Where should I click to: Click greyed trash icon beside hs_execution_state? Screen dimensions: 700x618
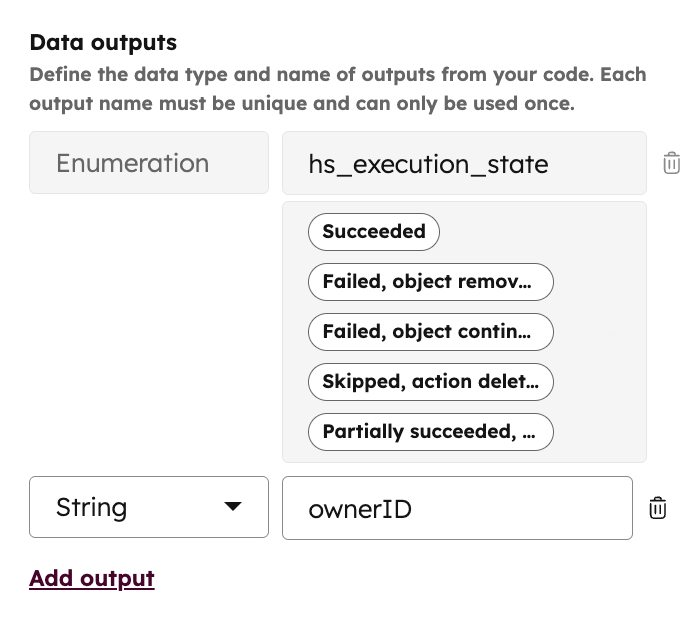click(x=671, y=163)
